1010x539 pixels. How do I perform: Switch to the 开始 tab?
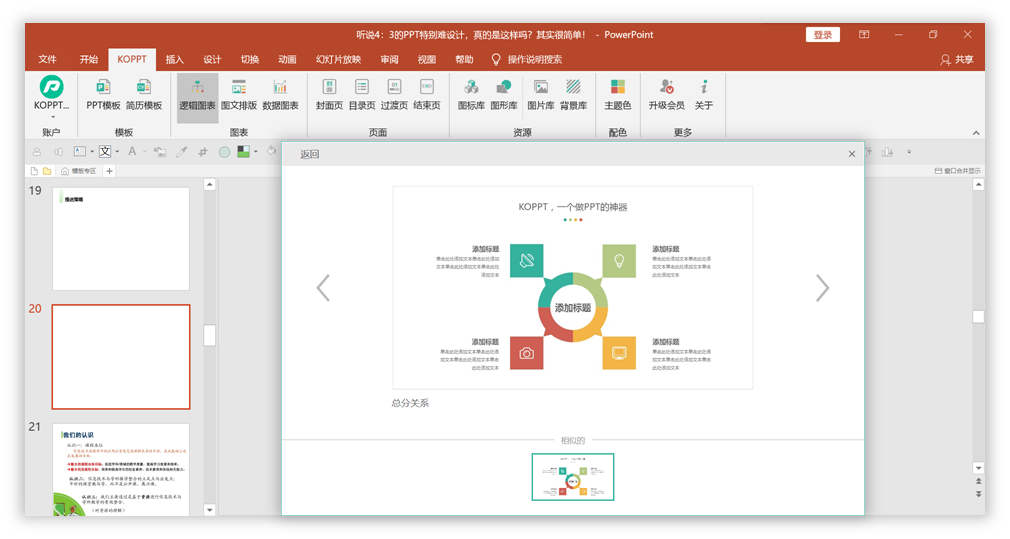(x=89, y=59)
